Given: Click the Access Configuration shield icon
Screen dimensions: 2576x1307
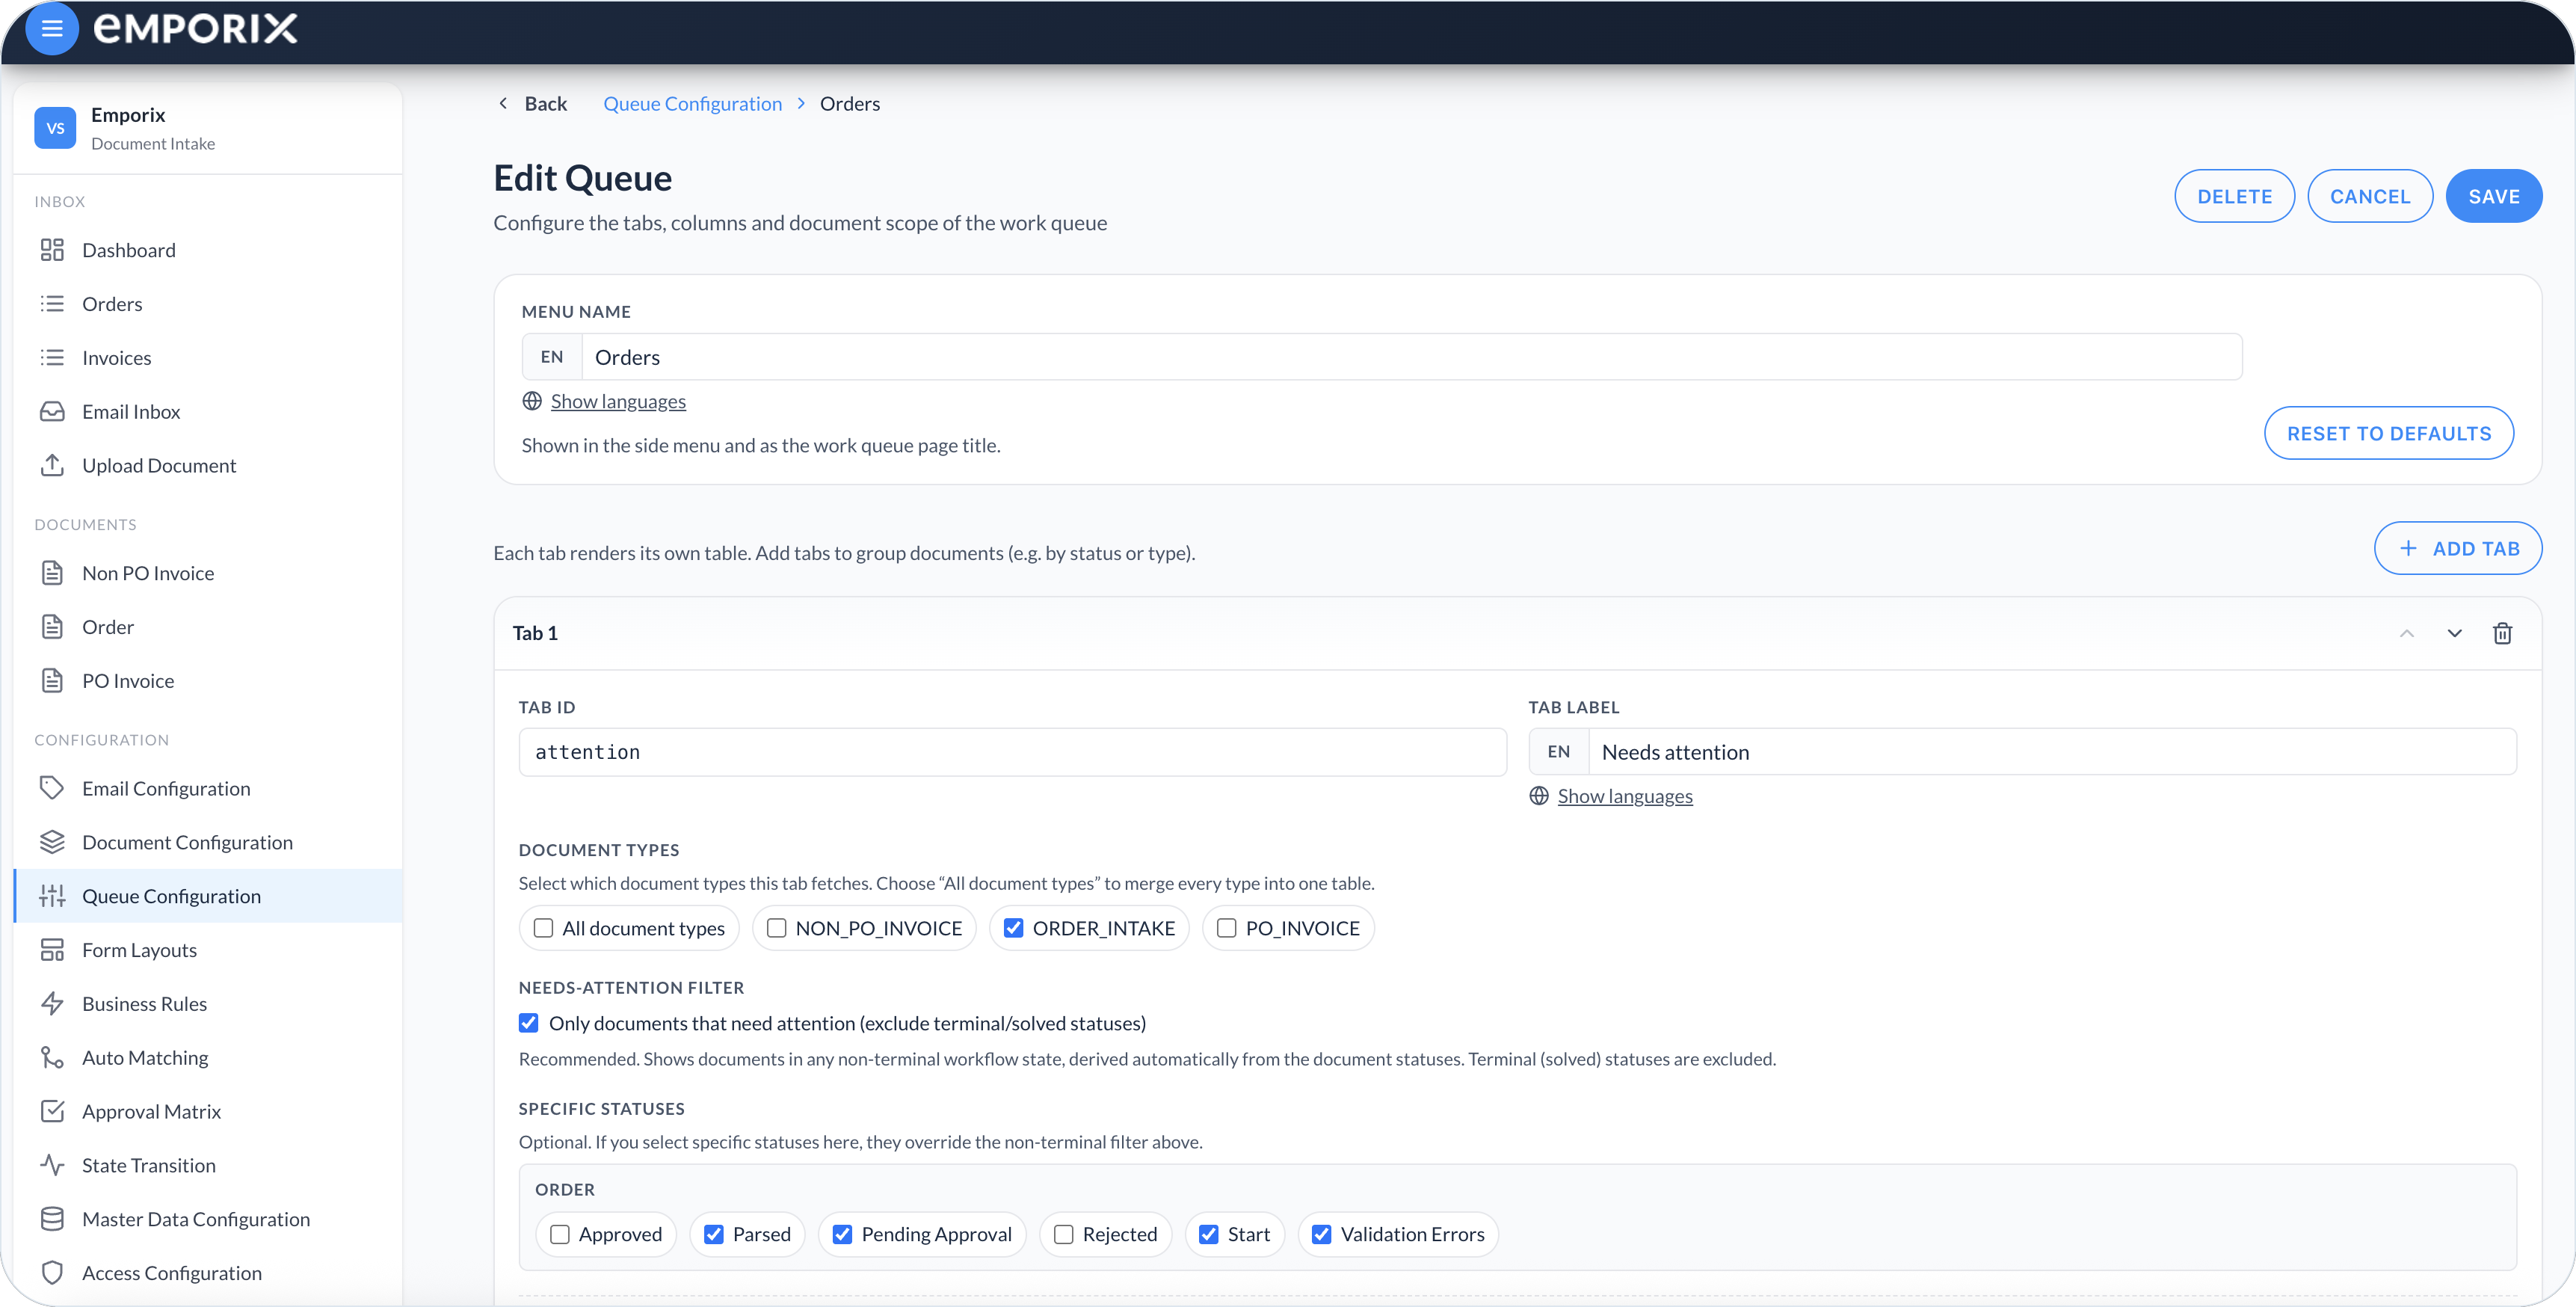Looking at the screenshot, I should (52, 1272).
